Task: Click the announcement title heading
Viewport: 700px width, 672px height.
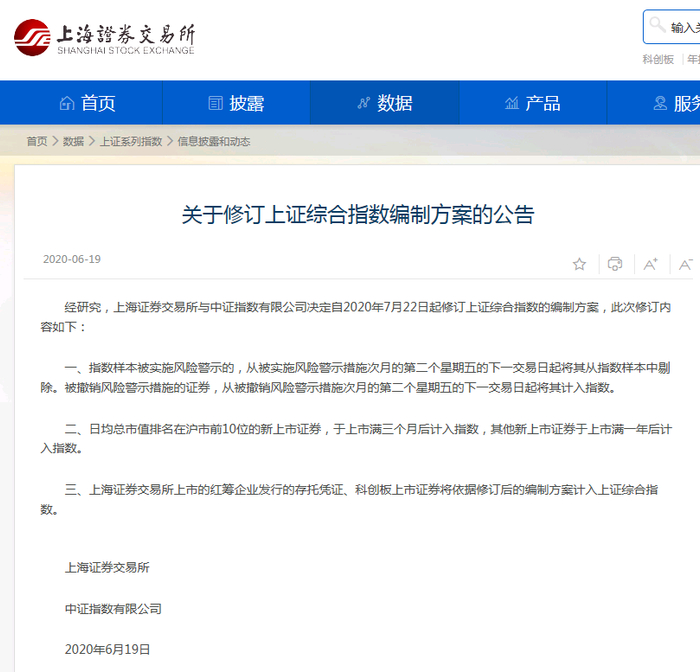Action: [x=358, y=215]
